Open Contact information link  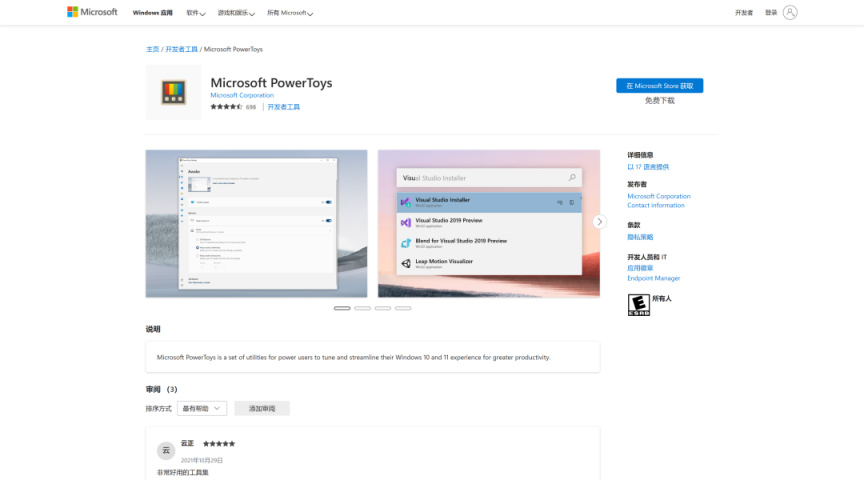(x=656, y=205)
